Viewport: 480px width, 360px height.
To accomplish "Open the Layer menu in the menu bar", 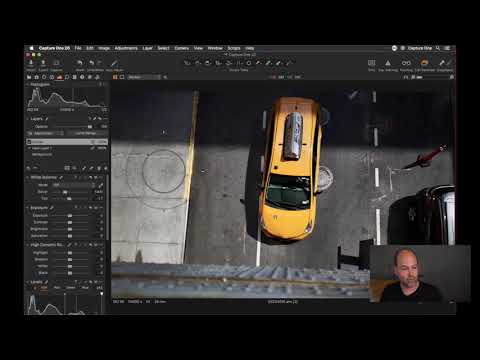I will [147, 48].
